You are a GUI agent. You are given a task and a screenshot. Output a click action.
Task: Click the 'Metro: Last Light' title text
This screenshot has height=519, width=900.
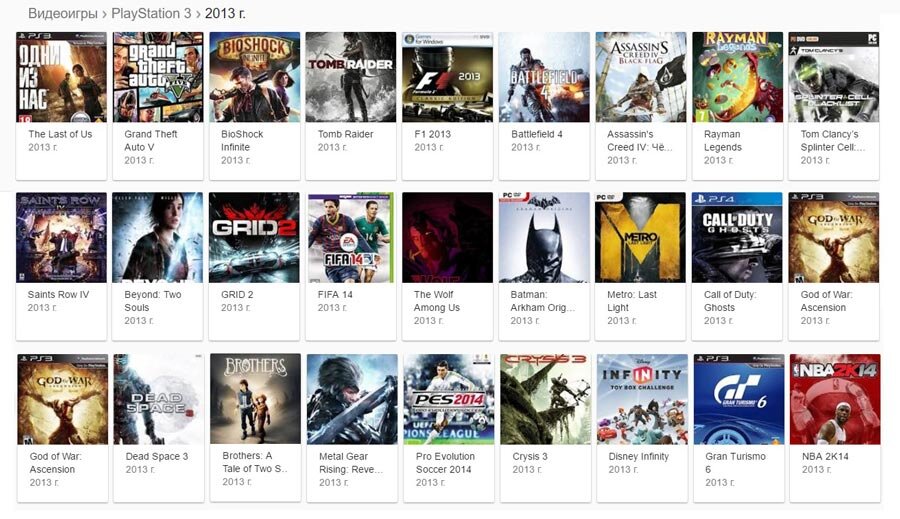pyautogui.click(x=632, y=301)
